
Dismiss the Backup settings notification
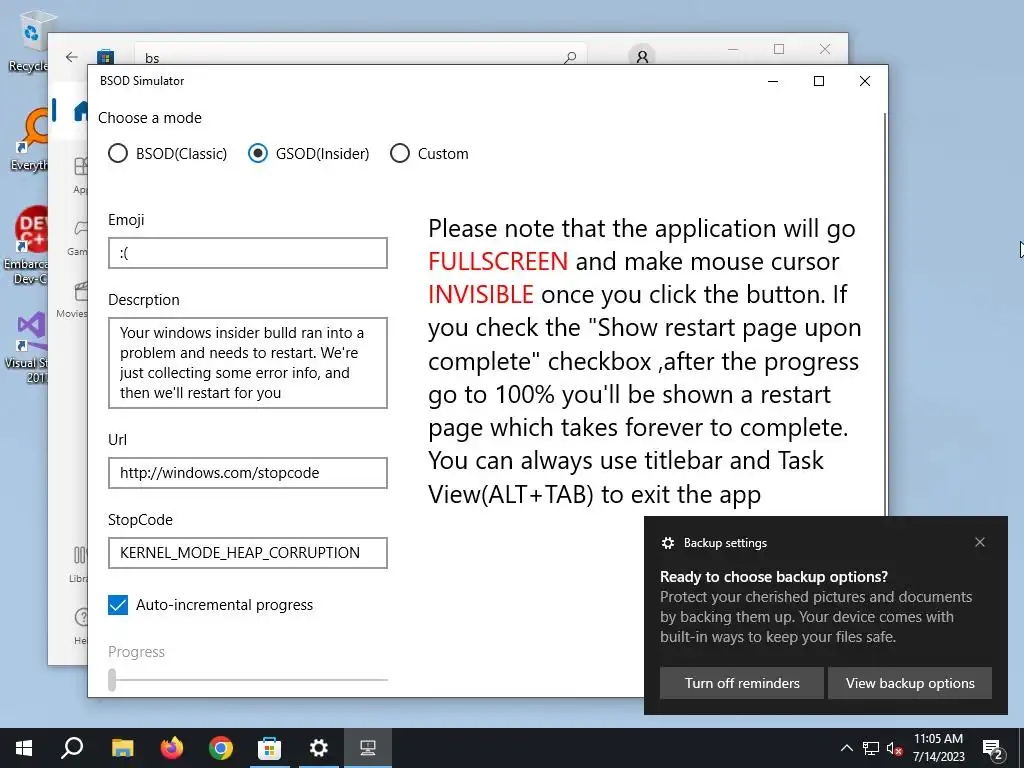tap(980, 542)
